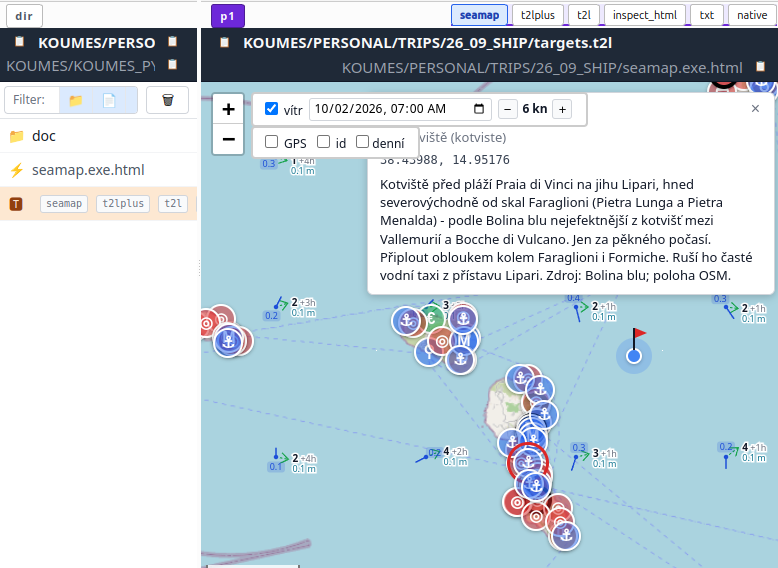Viewport: 778px width, 568px height.
Task: Click clipboard icon before KOUMES/PERSO title
Action: (x=19, y=42)
